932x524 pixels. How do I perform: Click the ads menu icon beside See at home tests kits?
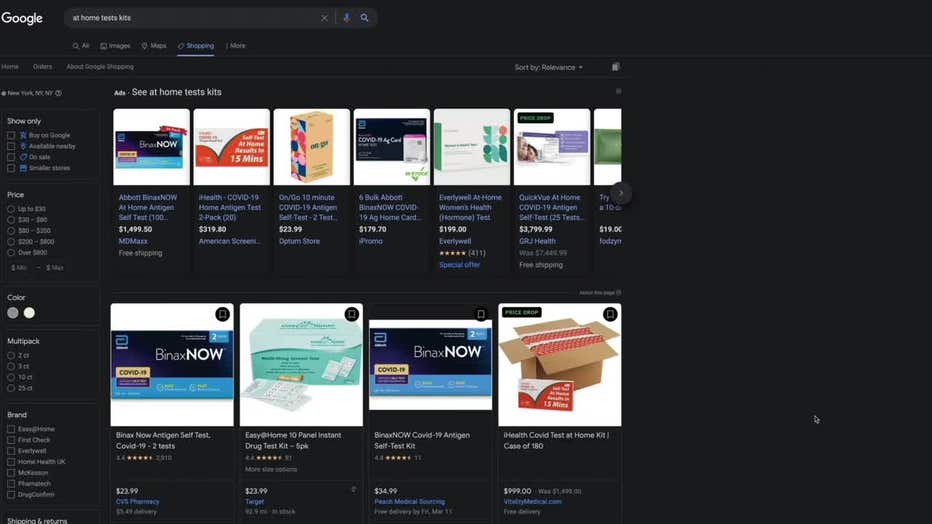(618, 91)
